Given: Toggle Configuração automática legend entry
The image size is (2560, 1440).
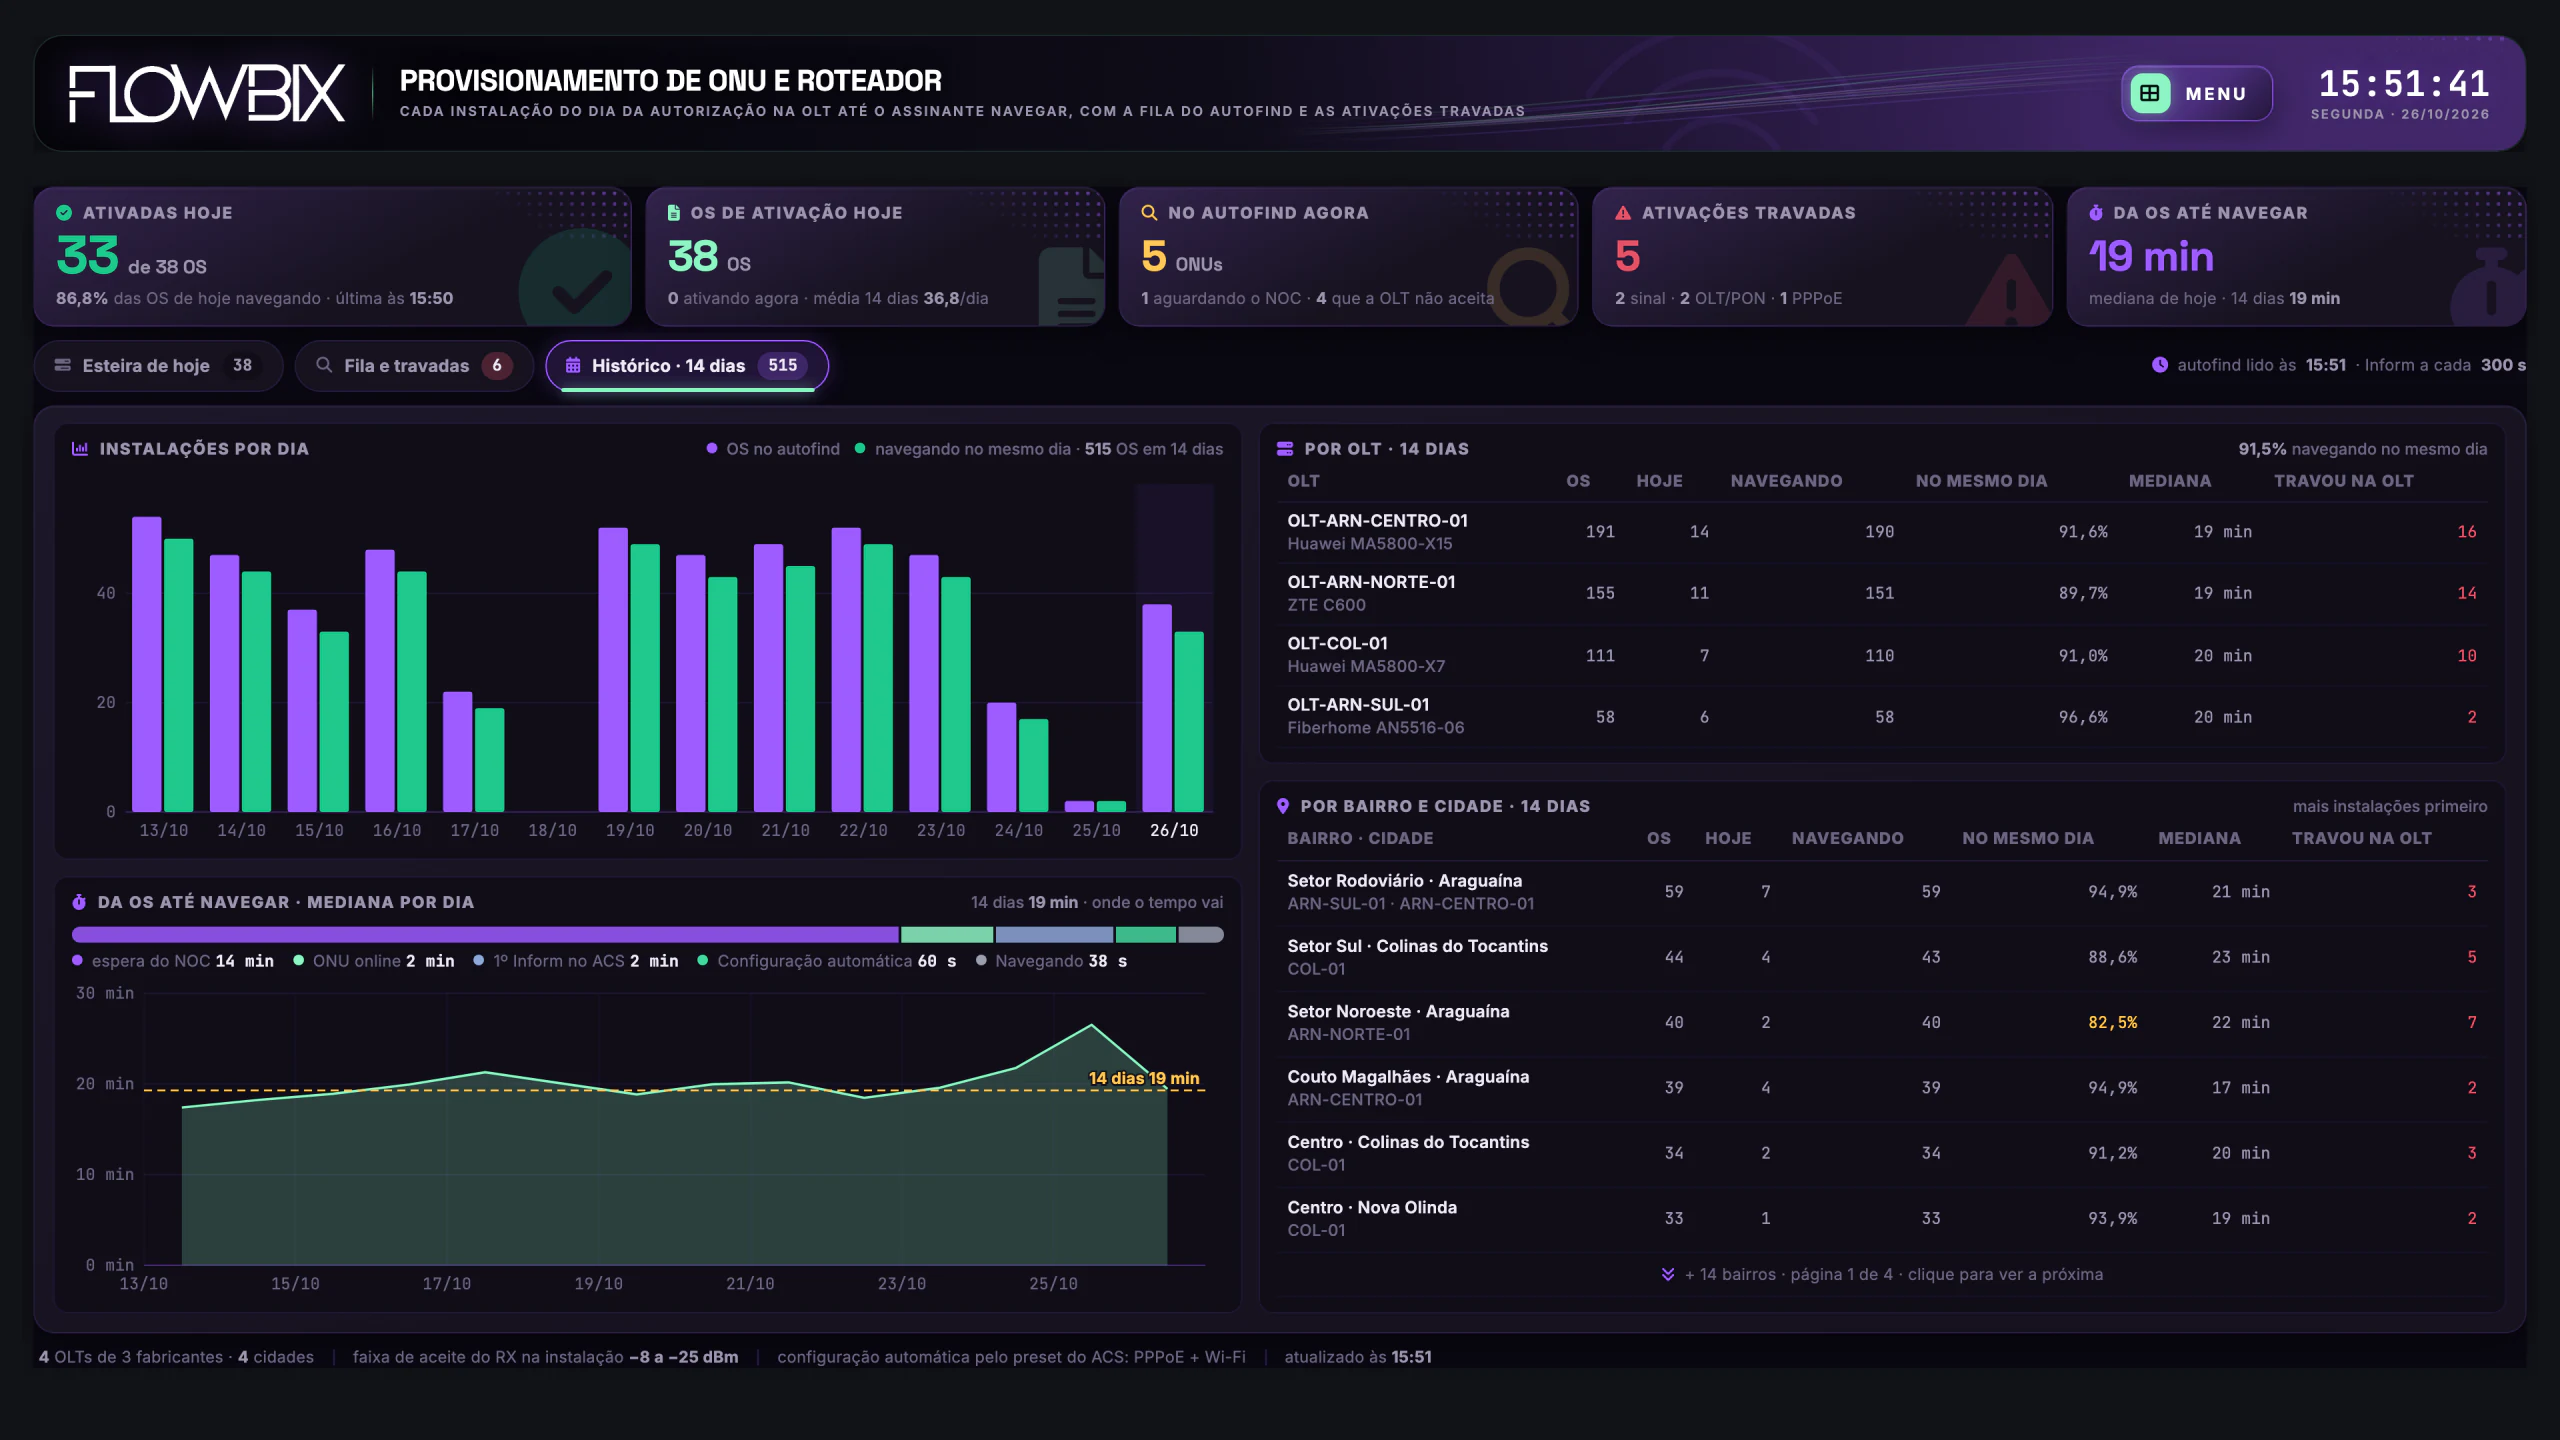Looking at the screenshot, I should pos(827,961).
